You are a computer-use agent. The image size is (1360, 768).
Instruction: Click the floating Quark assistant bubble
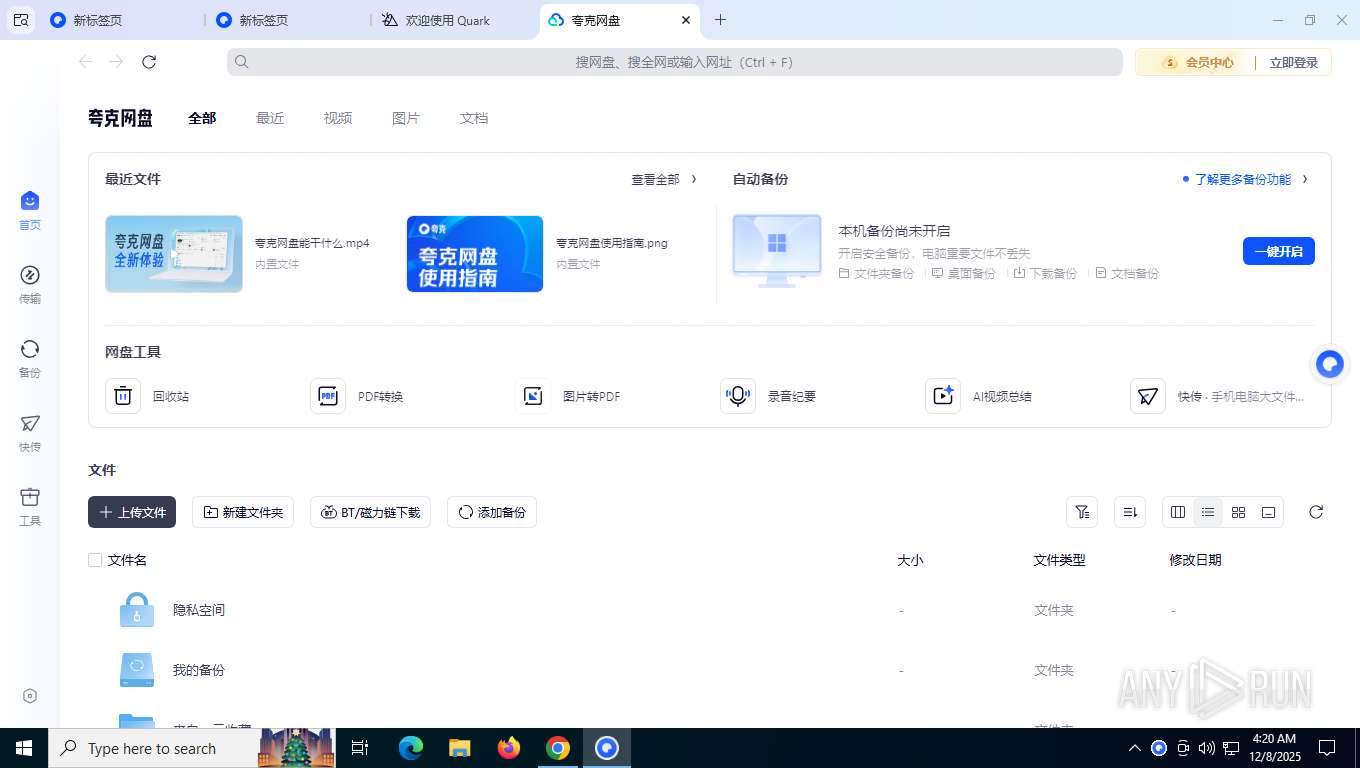[x=1330, y=364]
